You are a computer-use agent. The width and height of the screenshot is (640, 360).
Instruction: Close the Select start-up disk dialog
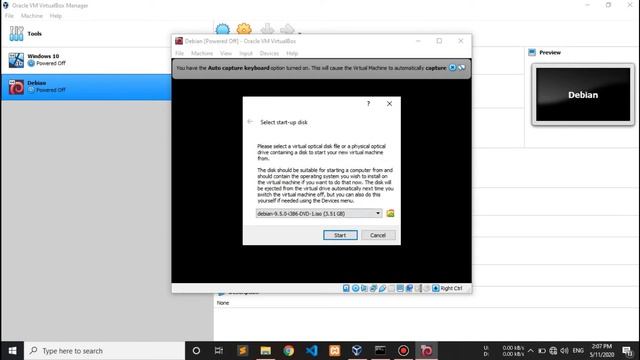[389, 104]
